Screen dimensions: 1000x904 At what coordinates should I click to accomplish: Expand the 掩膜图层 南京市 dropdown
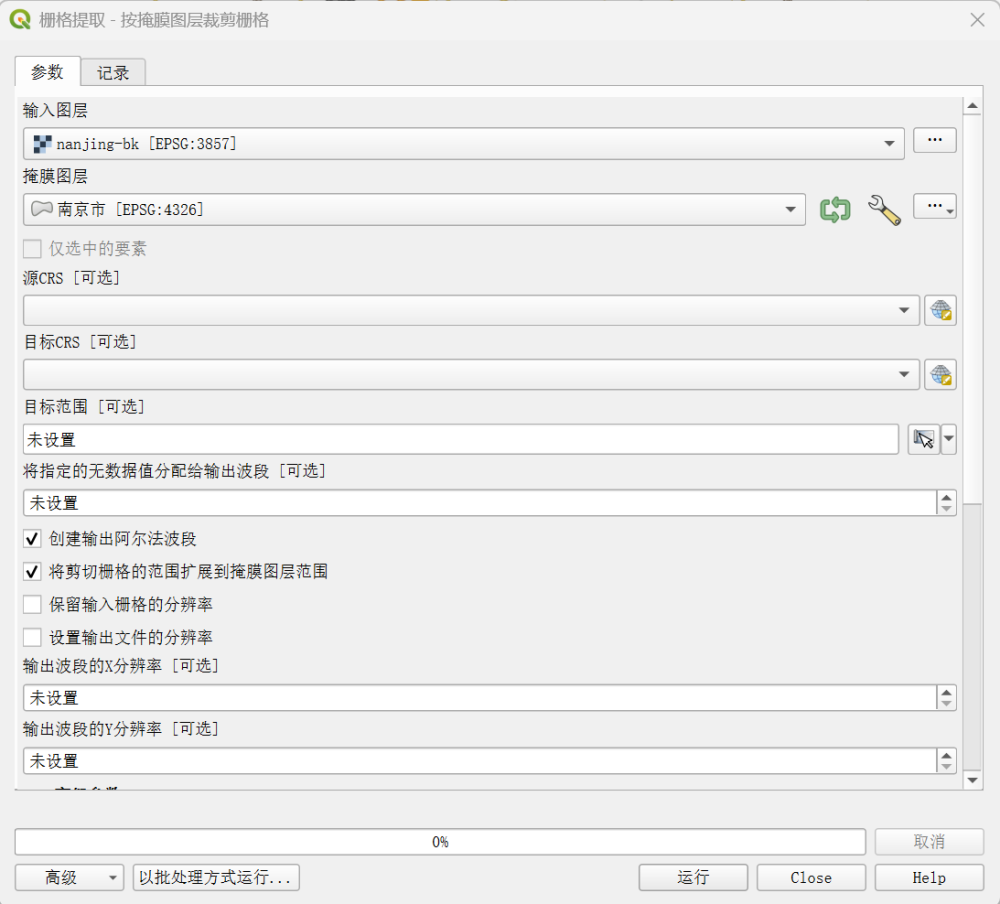[x=414, y=209]
